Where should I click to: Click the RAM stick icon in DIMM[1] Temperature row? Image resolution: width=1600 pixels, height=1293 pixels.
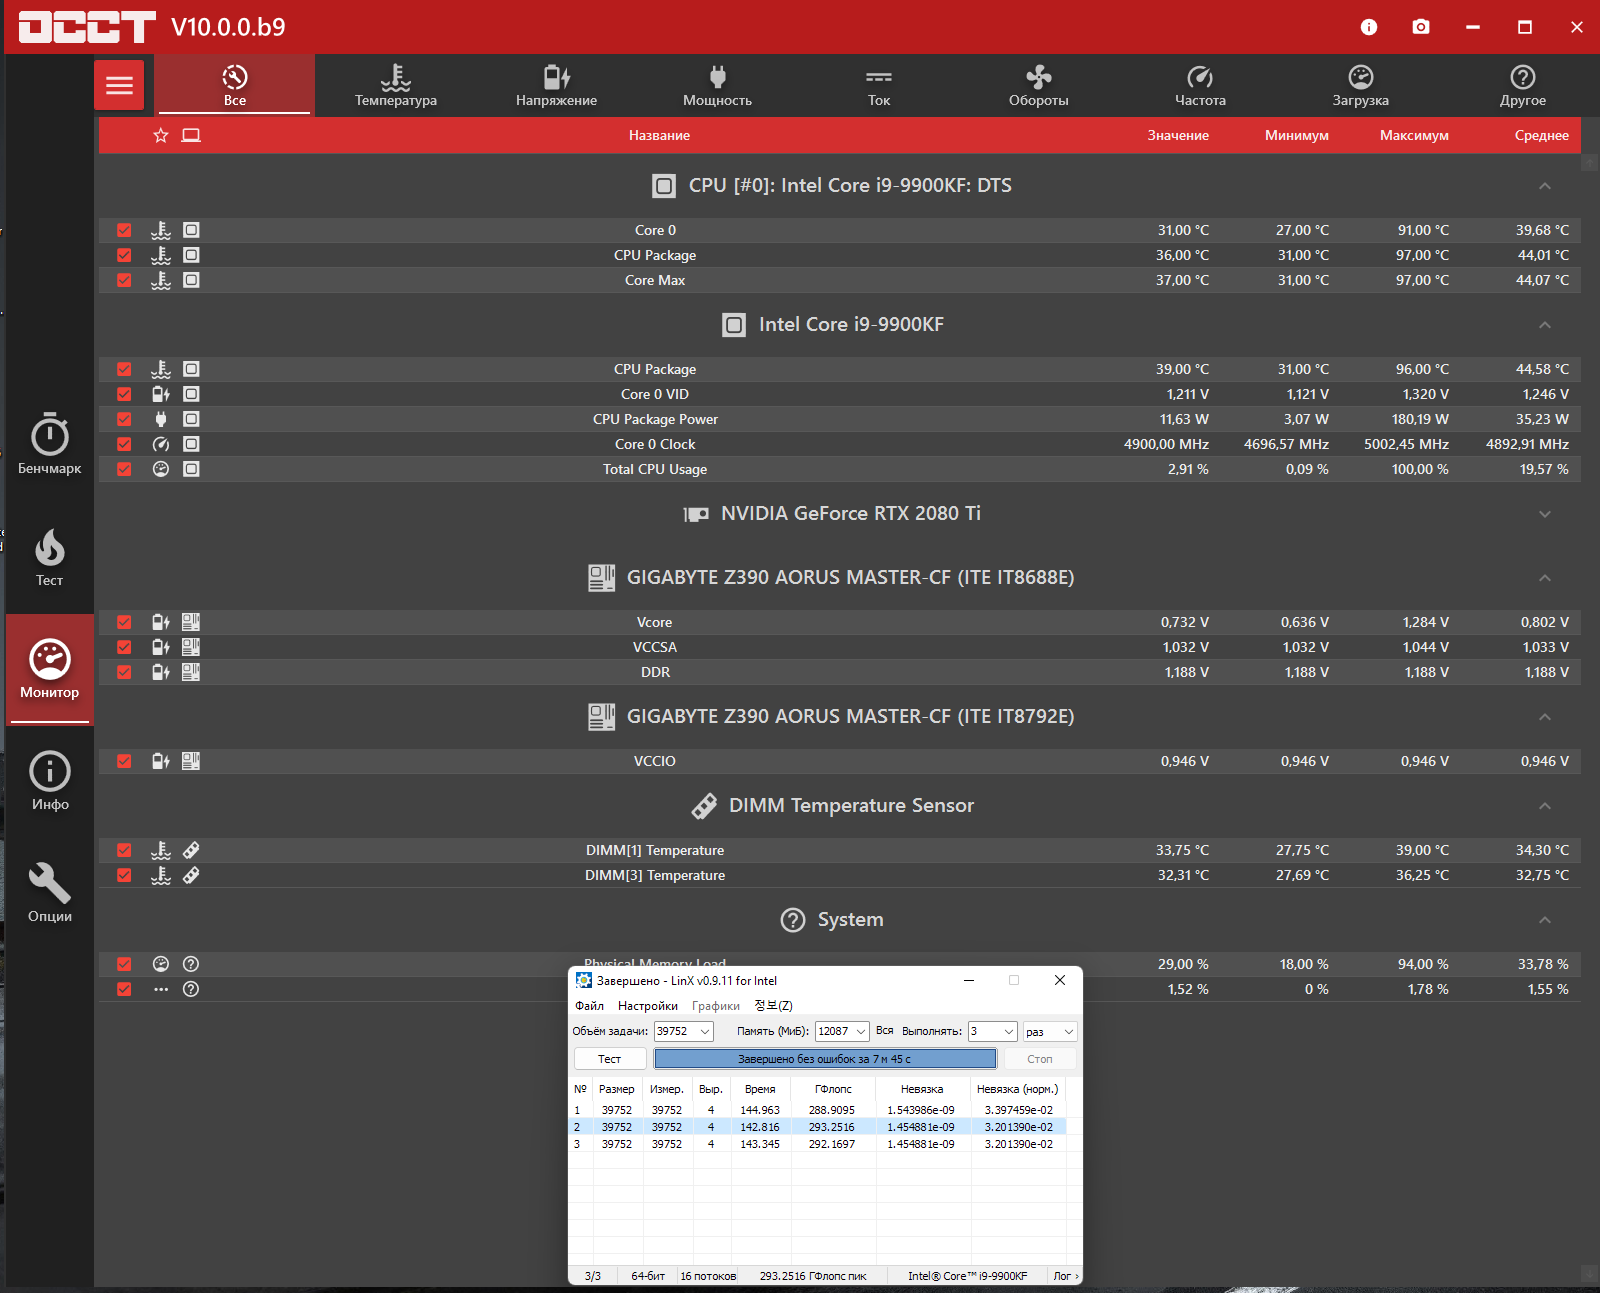pyautogui.click(x=191, y=850)
